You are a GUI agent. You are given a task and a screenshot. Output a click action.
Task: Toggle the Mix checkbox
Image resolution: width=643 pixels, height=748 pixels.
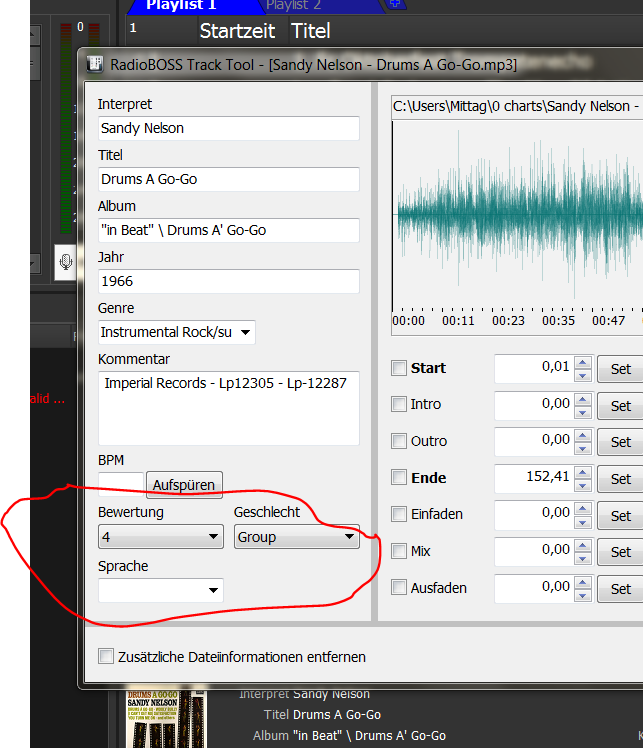pyautogui.click(x=399, y=551)
